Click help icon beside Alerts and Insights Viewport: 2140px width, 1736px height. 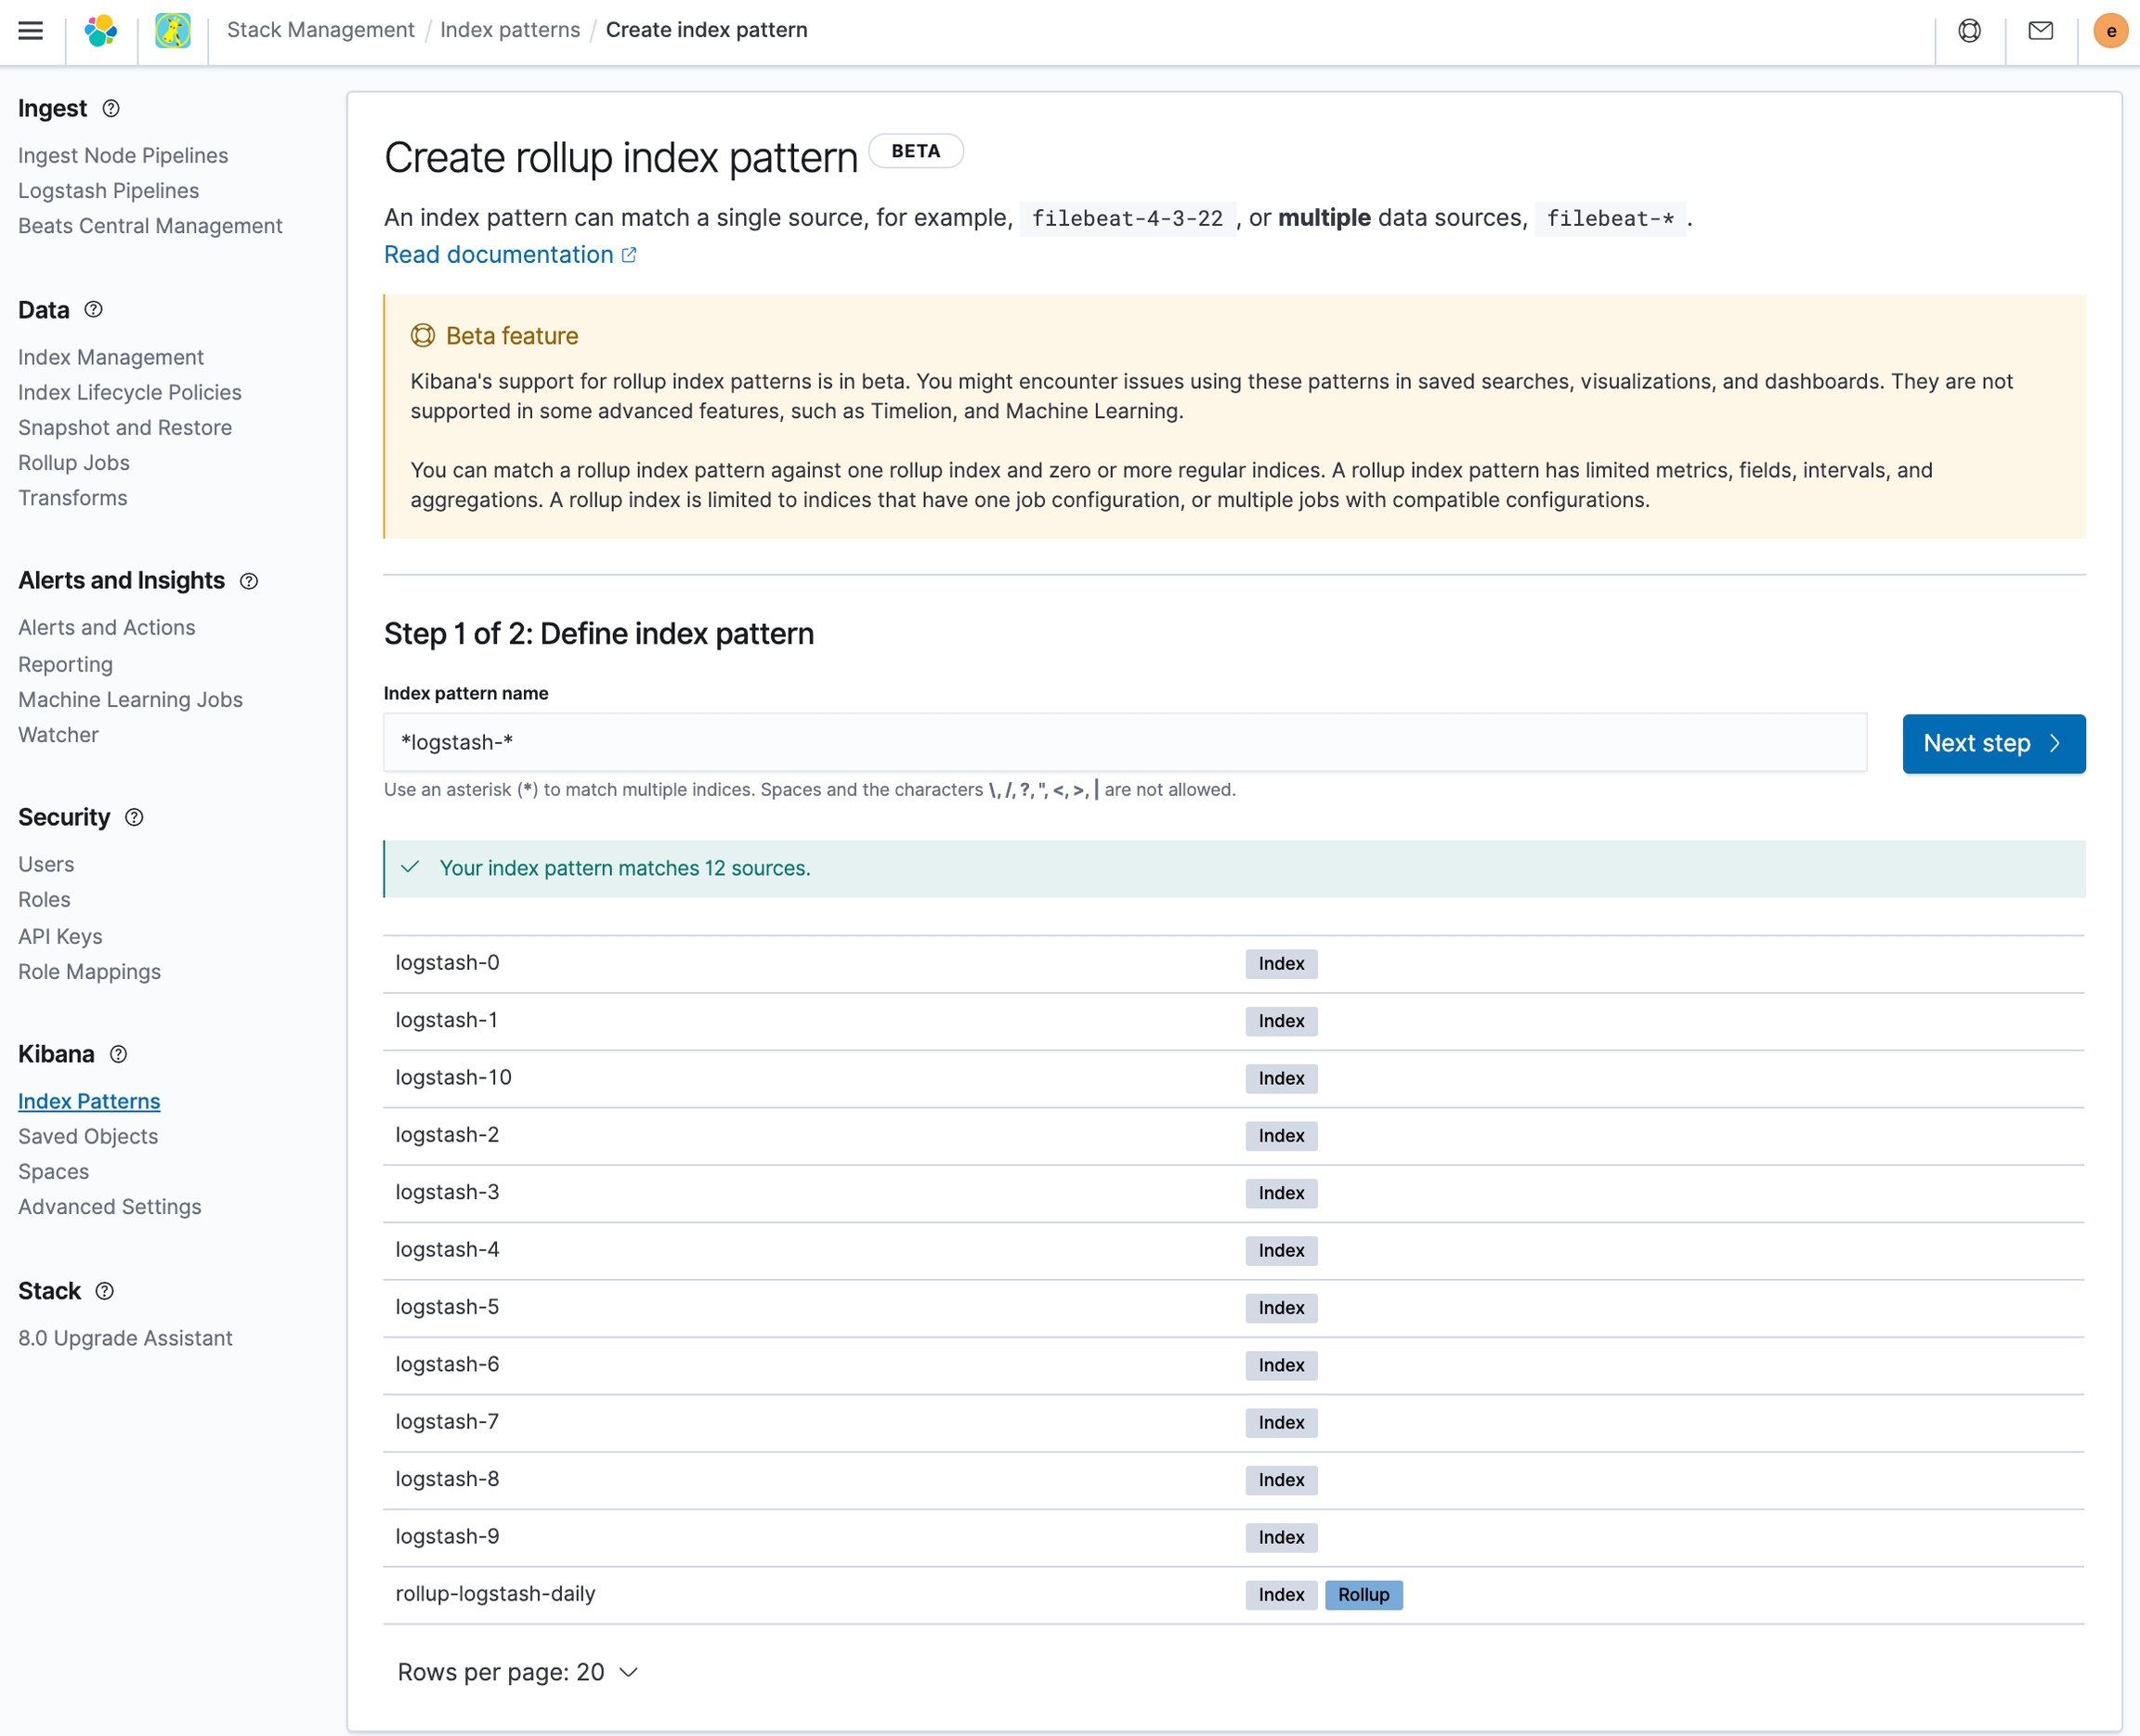pyautogui.click(x=249, y=581)
